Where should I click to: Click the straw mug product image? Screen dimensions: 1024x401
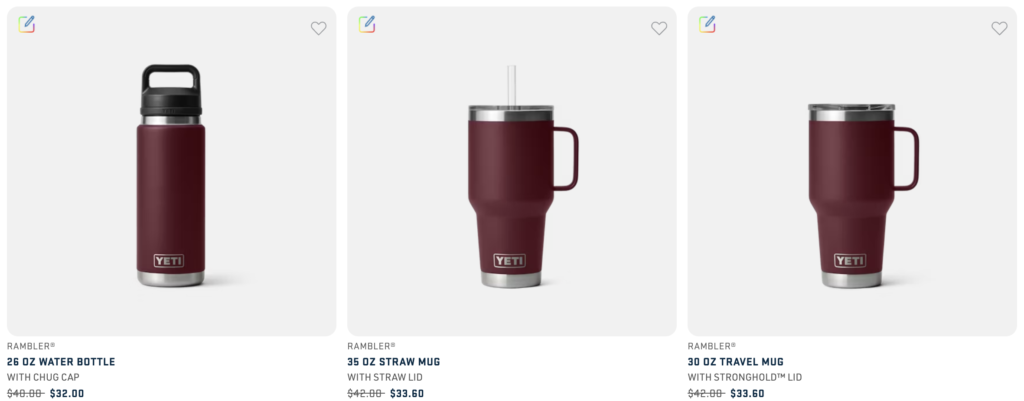pos(512,180)
